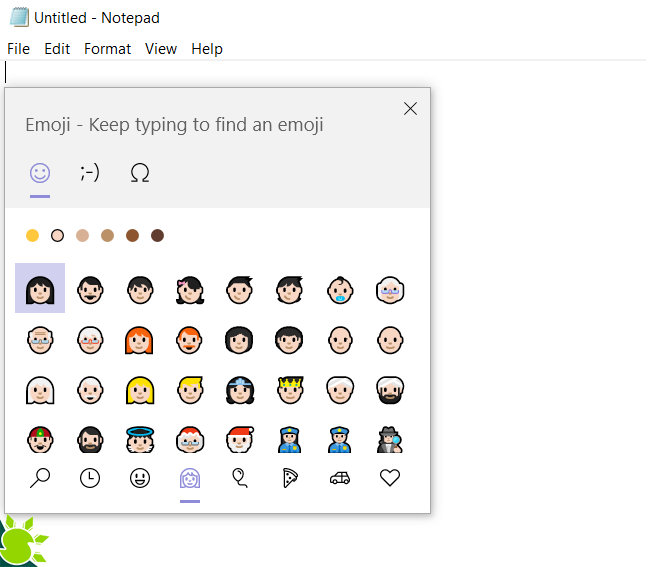Open the Help menu
The height and width of the screenshot is (567, 666).
click(207, 49)
